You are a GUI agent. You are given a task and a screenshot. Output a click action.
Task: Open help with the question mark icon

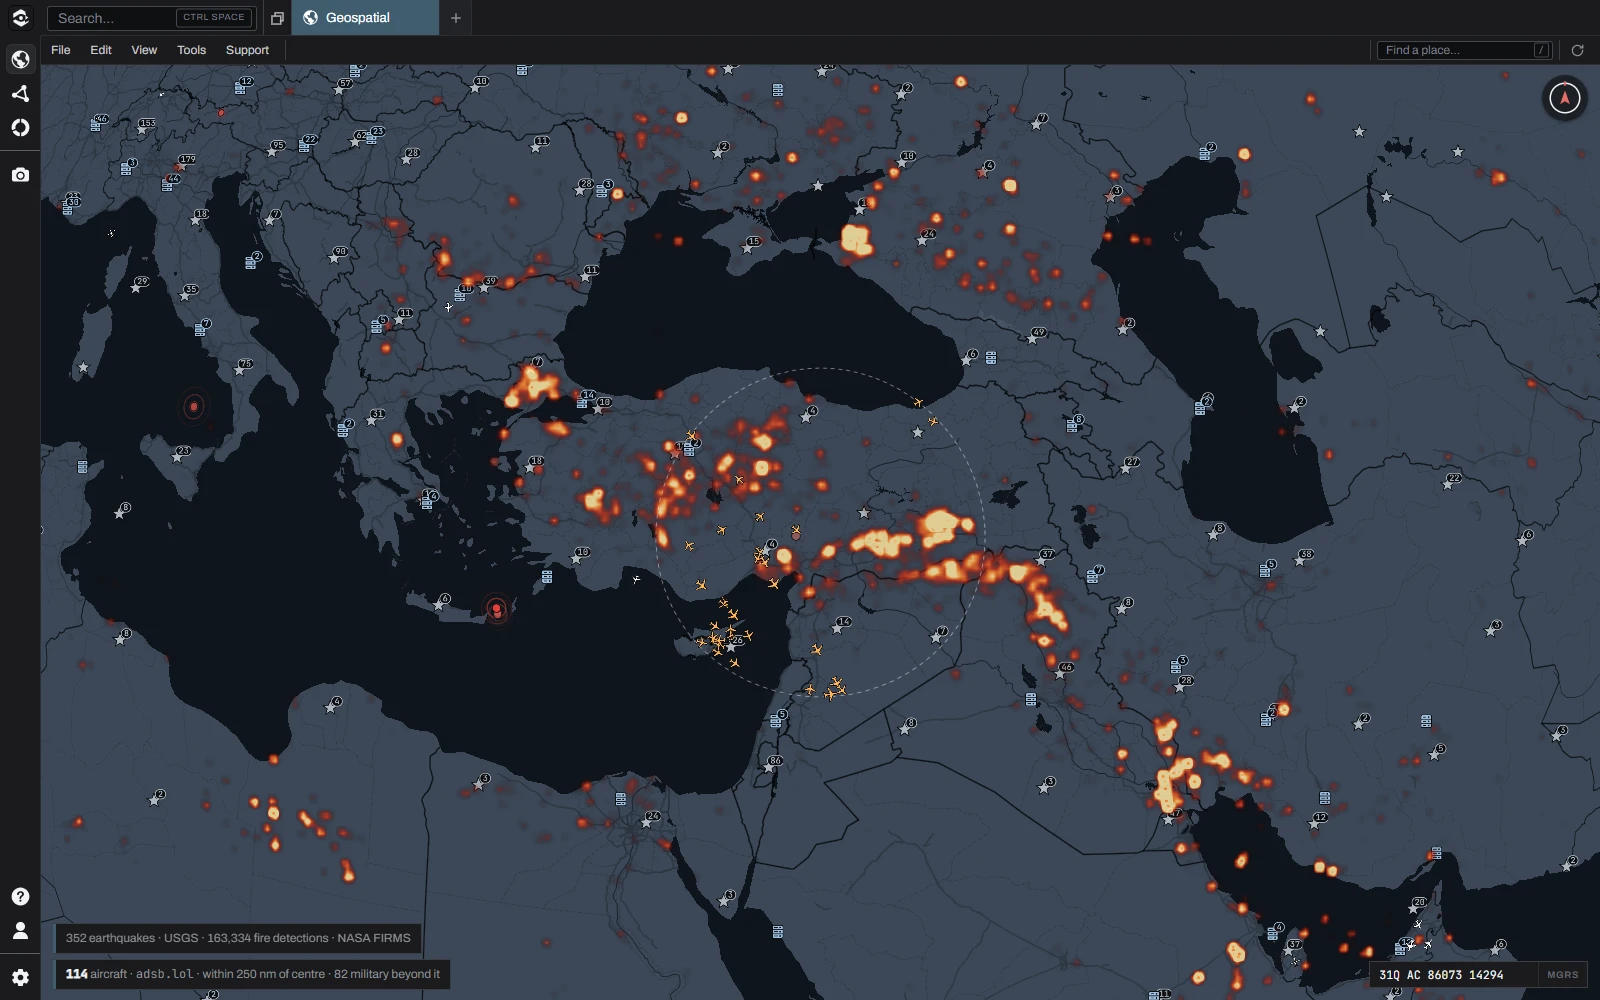(20, 897)
